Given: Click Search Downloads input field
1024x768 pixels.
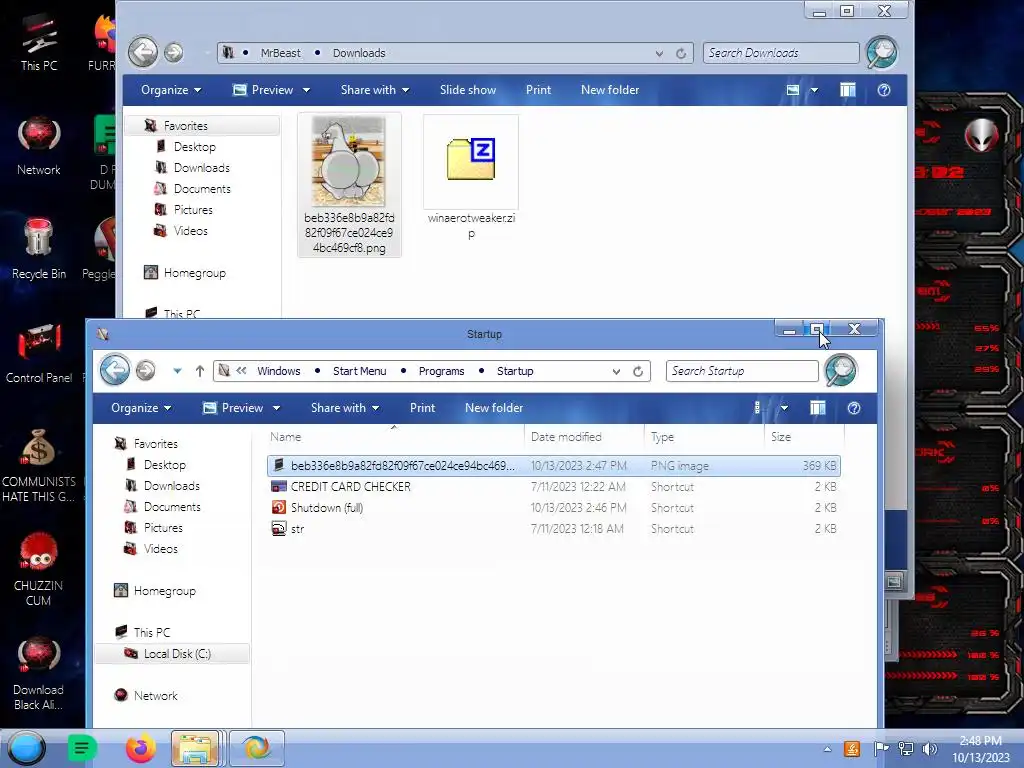Looking at the screenshot, I should 780,53.
